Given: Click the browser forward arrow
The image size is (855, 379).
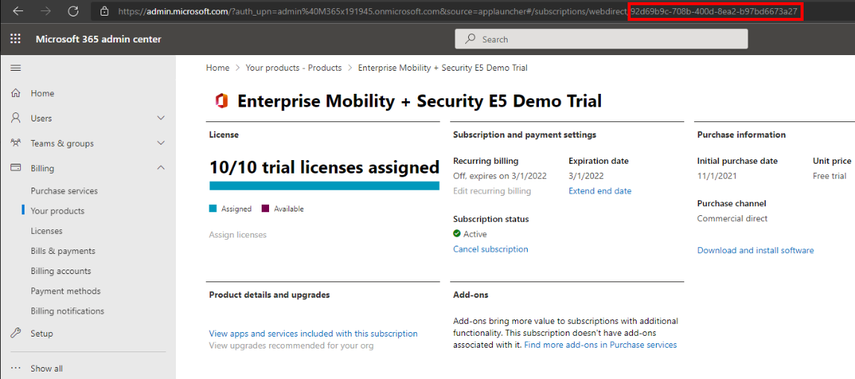Looking at the screenshot, I should (x=46, y=11).
